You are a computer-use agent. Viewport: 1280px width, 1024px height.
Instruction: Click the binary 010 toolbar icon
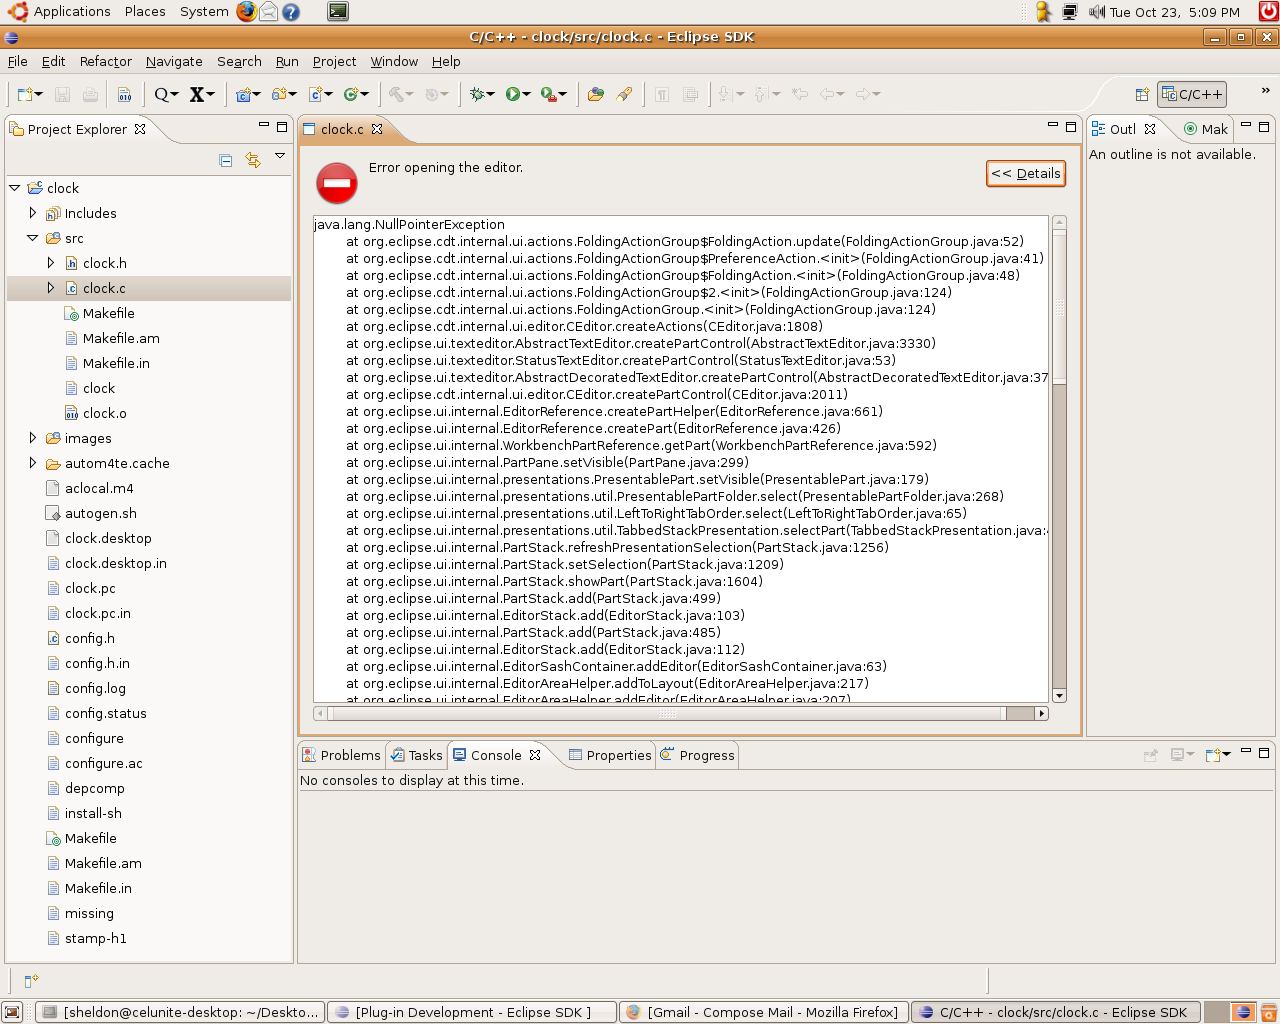coord(125,94)
